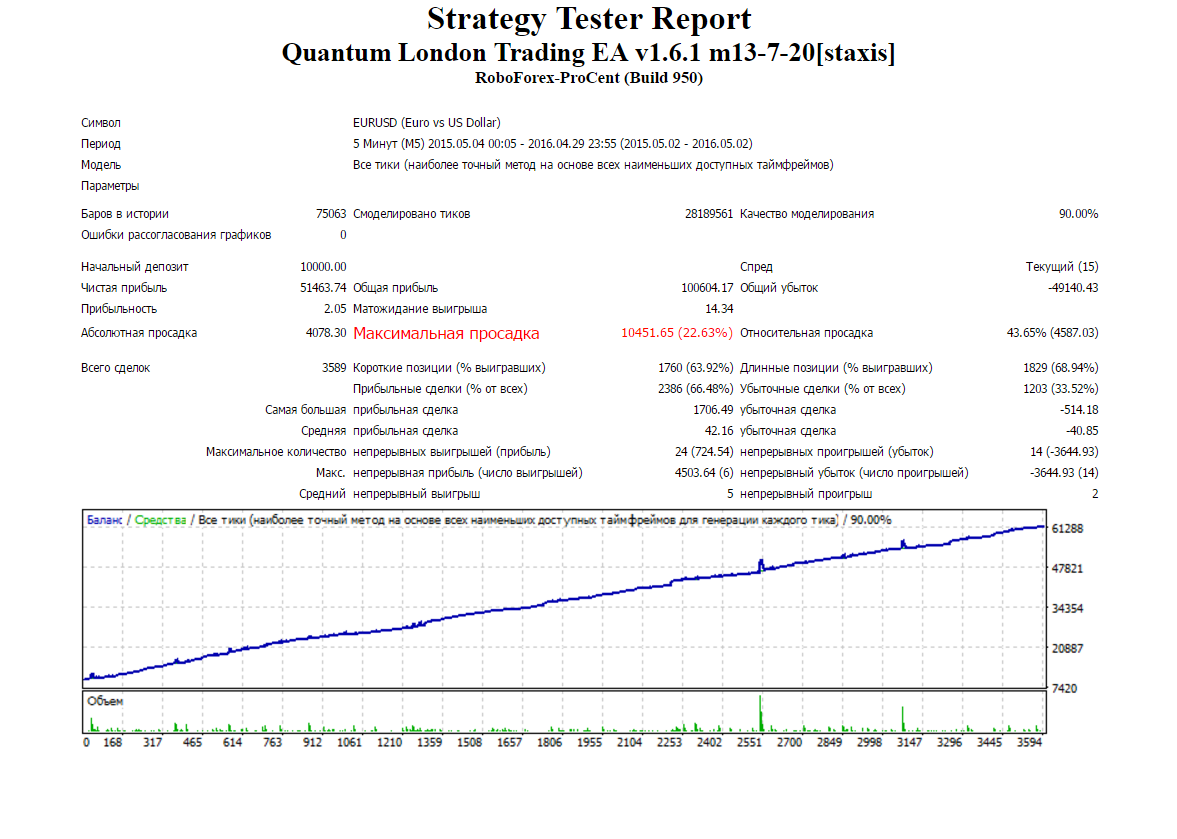Select expected payoff value 14.34
1177x839 pixels.
(719, 309)
